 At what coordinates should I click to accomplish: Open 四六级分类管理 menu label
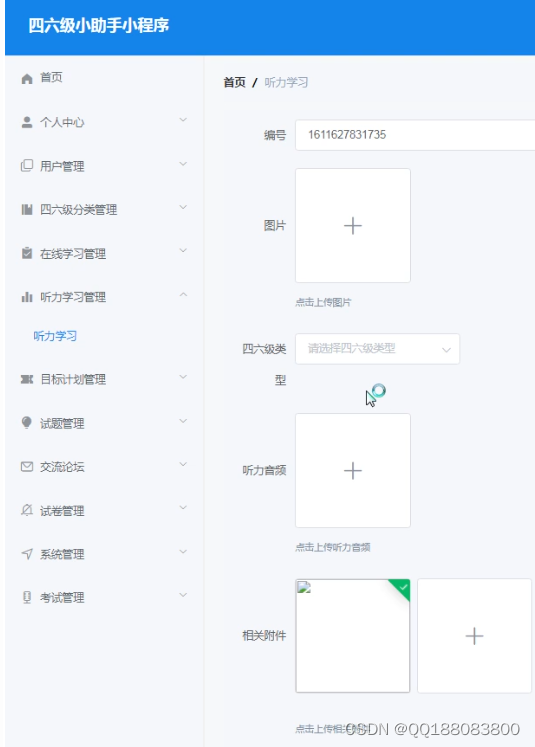click(79, 210)
